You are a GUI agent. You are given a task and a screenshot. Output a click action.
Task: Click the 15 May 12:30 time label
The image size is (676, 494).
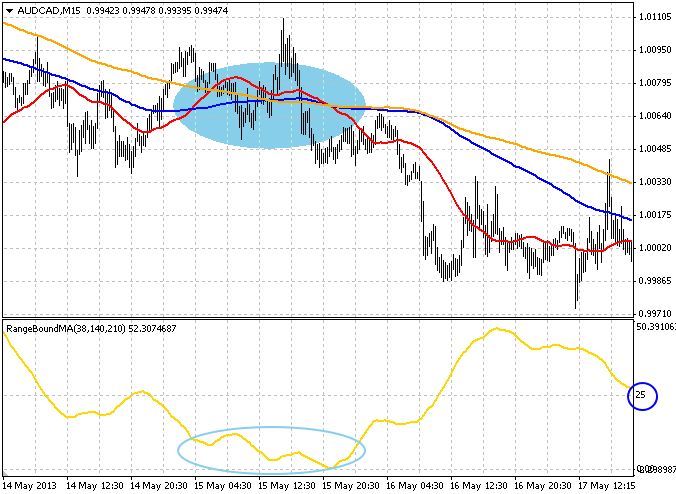pyautogui.click(x=287, y=484)
